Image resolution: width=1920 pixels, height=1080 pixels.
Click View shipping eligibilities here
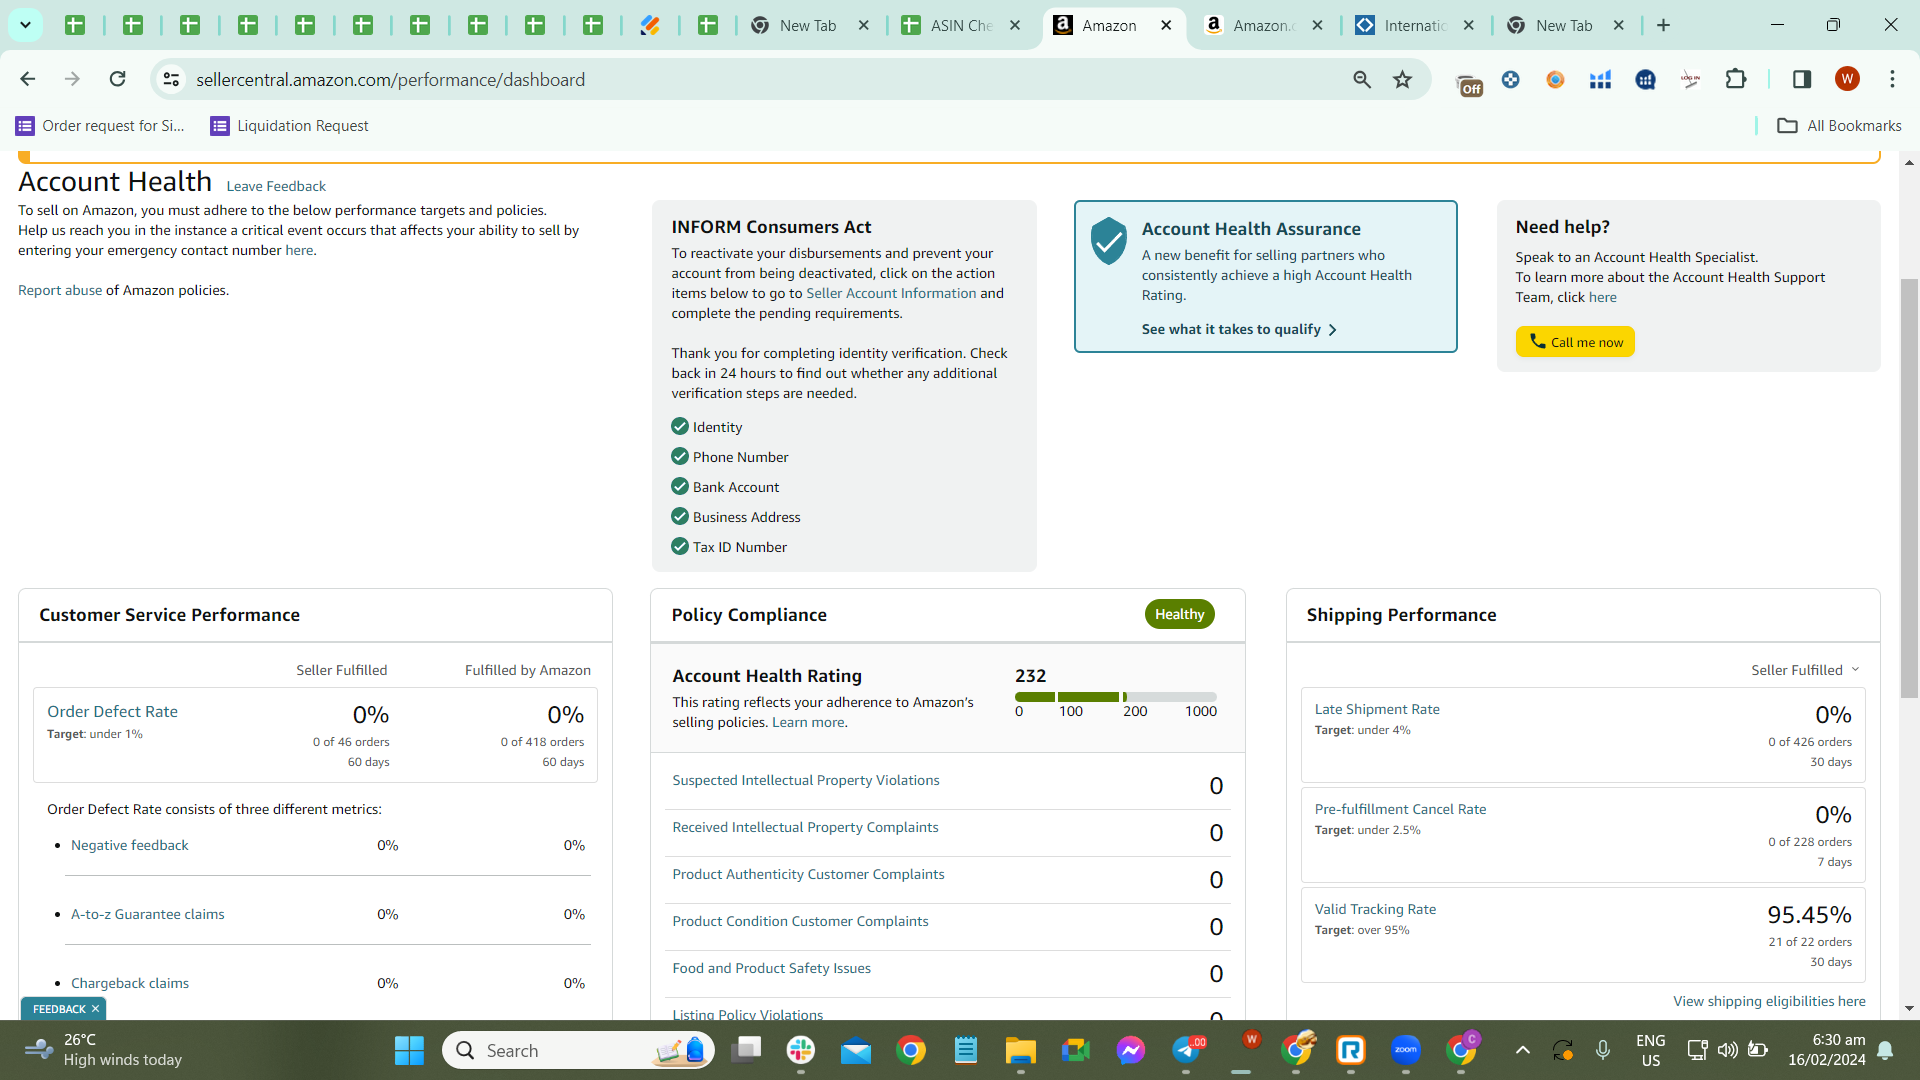click(1769, 1002)
